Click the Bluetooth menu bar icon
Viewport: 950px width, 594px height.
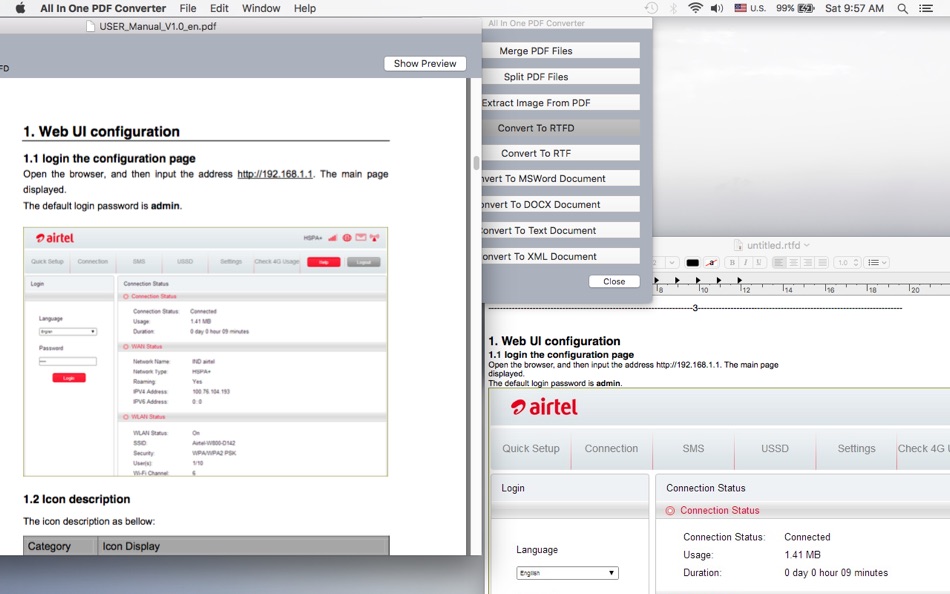[x=673, y=8]
